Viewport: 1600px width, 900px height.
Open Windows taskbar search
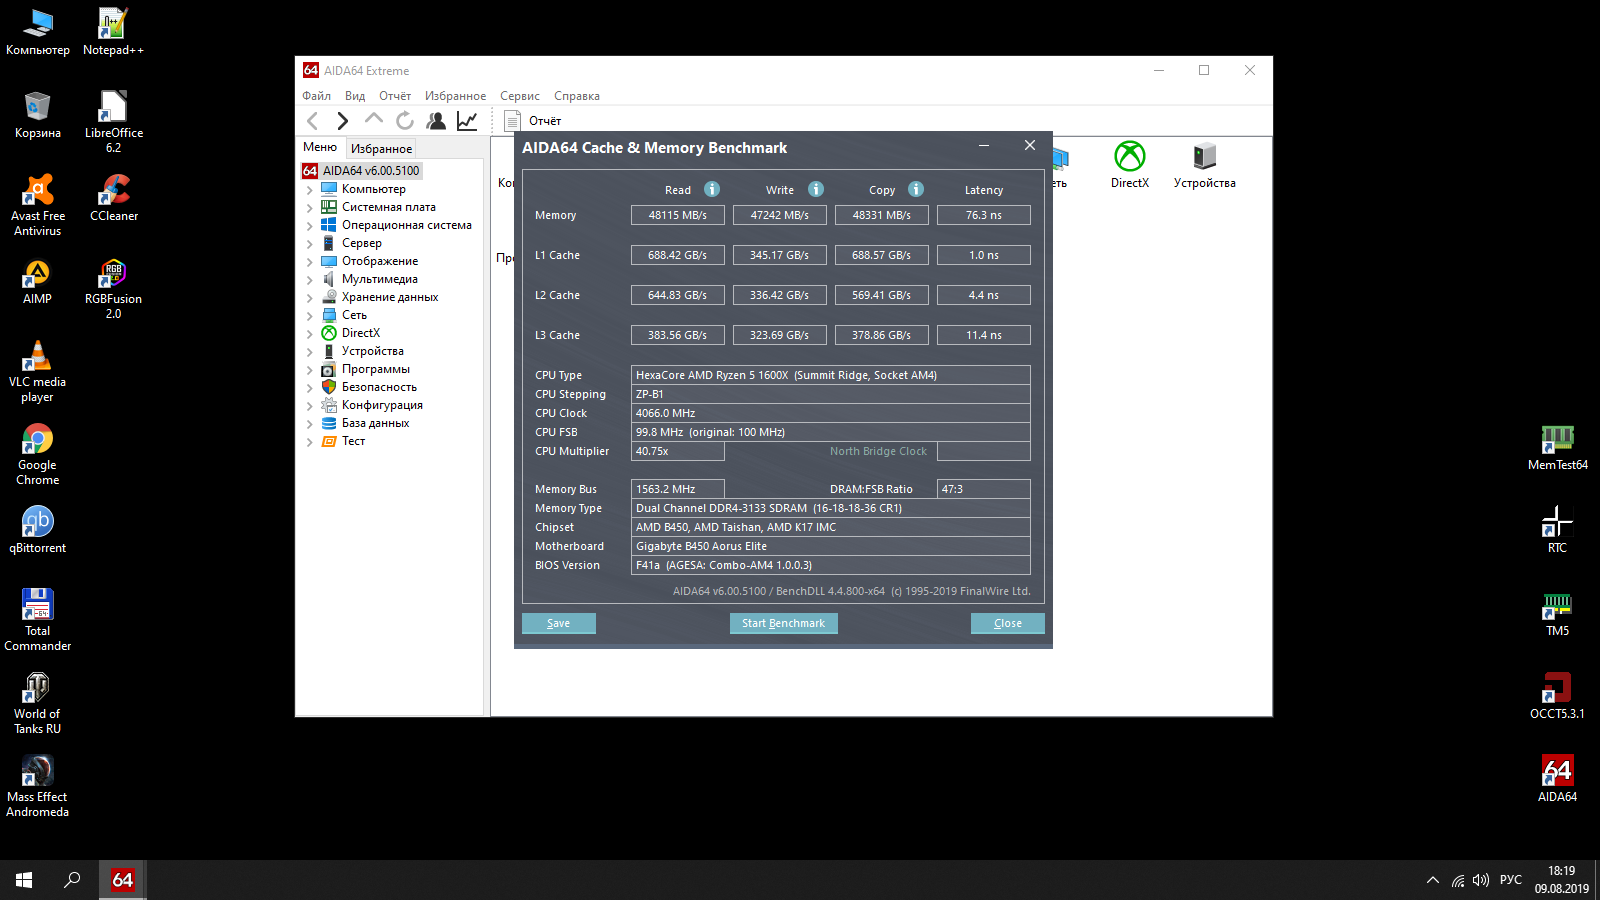pos(72,880)
